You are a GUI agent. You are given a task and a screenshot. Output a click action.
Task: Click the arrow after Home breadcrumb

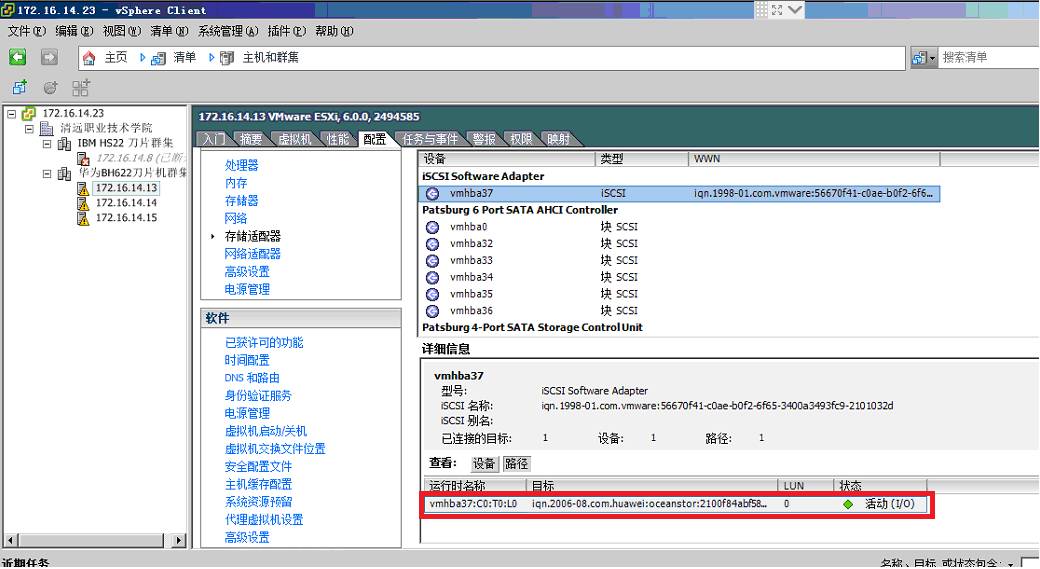143,58
